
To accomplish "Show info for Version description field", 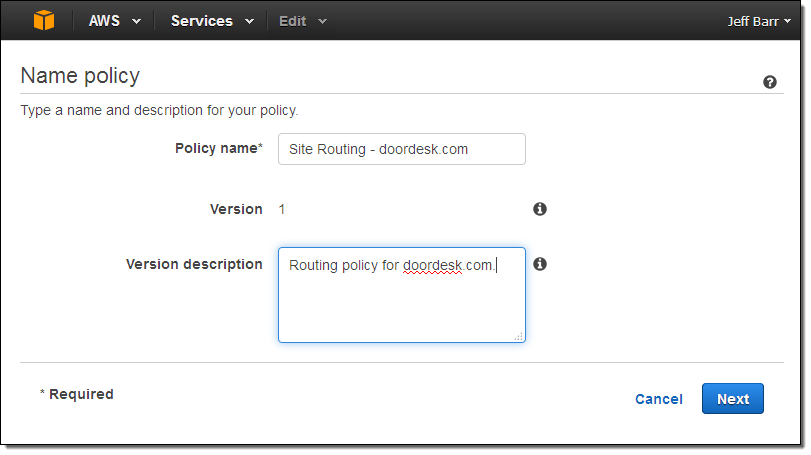I will click(x=540, y=264).
